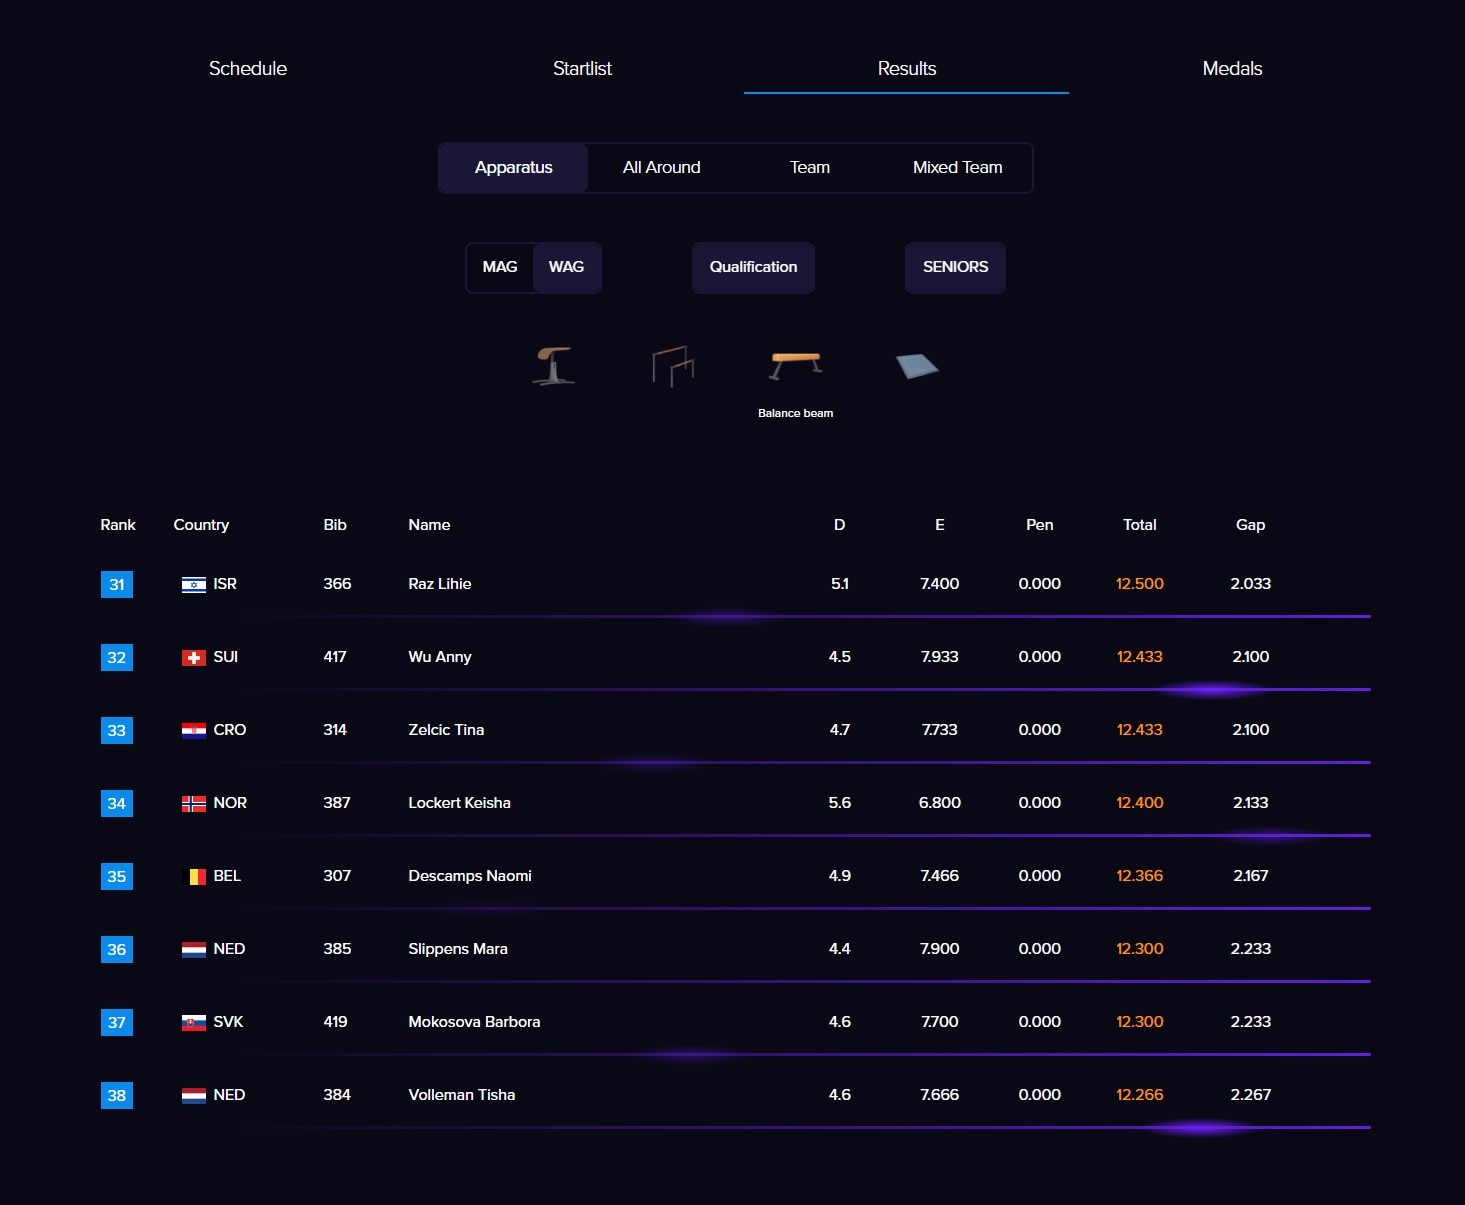Image resolution: width=1465 pixels, height=1205 pixels.
Task: Click the Norway flag icon
Action: click(194, 804)
